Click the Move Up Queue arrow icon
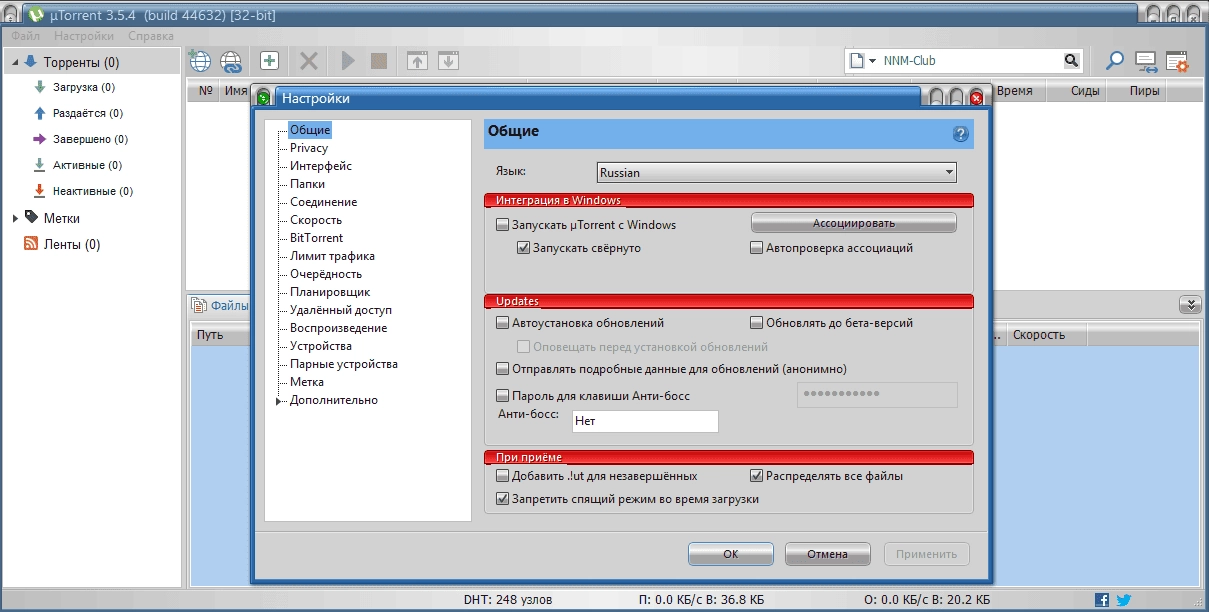The width and height of the screenshot is (1209, 612). tap(418, 61)
